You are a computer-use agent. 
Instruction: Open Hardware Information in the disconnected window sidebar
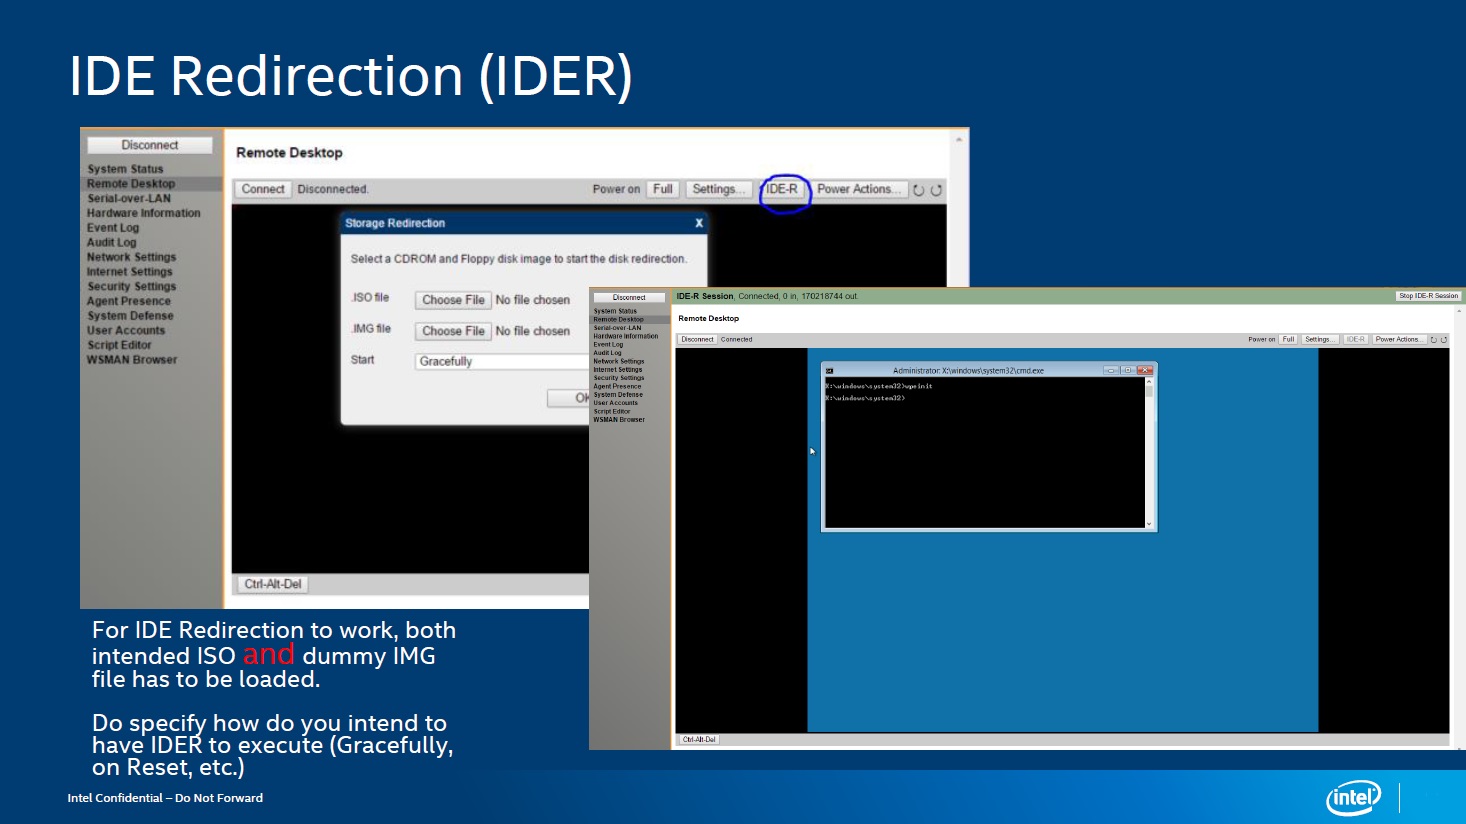(143, 213)
